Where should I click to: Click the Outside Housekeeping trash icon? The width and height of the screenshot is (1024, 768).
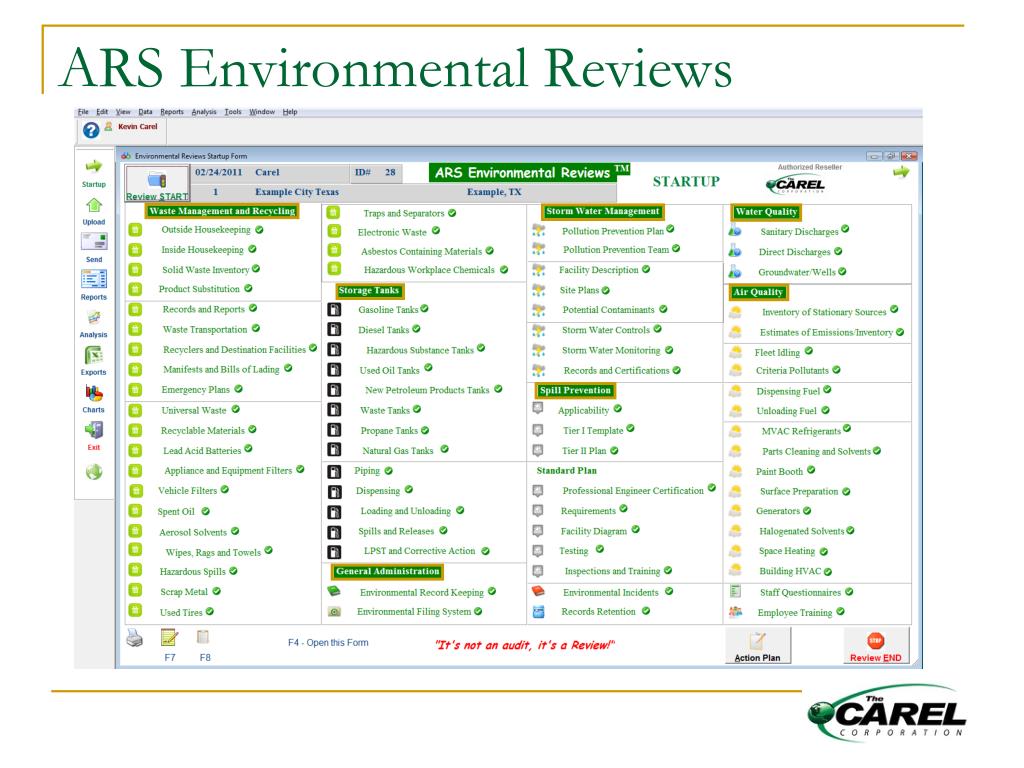(135, 230)
